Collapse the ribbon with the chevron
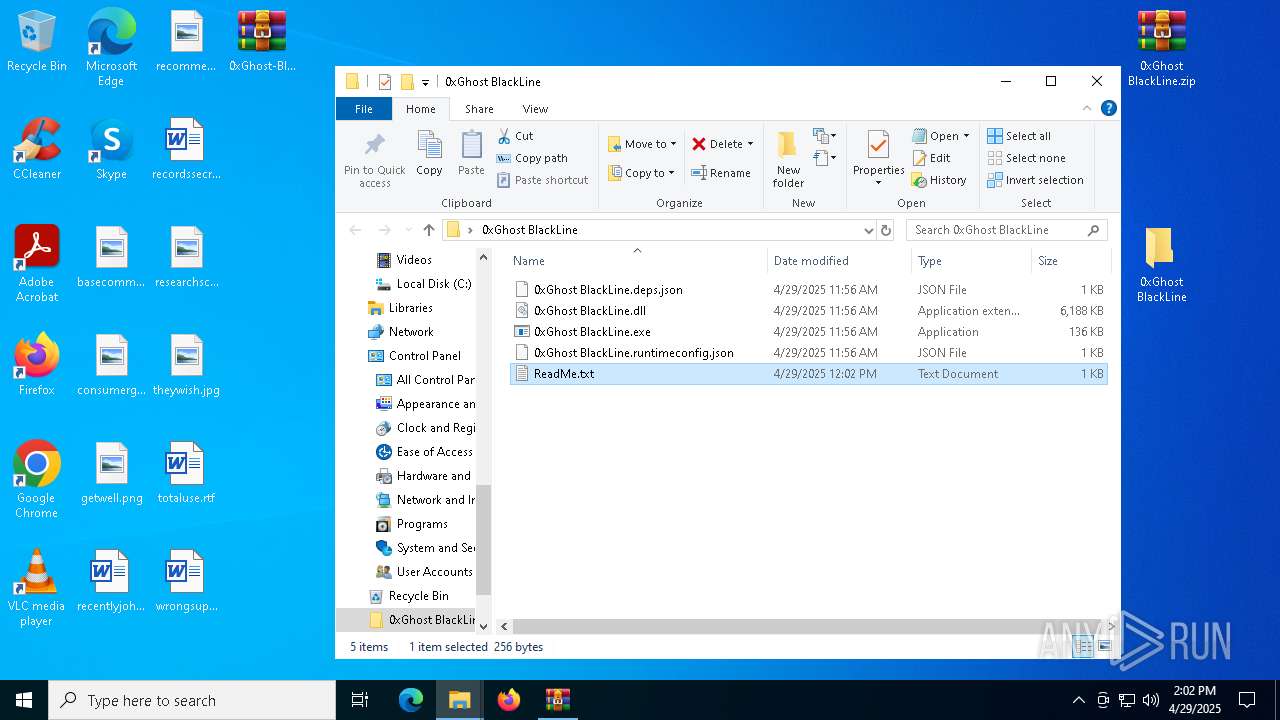Viewport: 1280px width, 720px height. pos(1087,108)
